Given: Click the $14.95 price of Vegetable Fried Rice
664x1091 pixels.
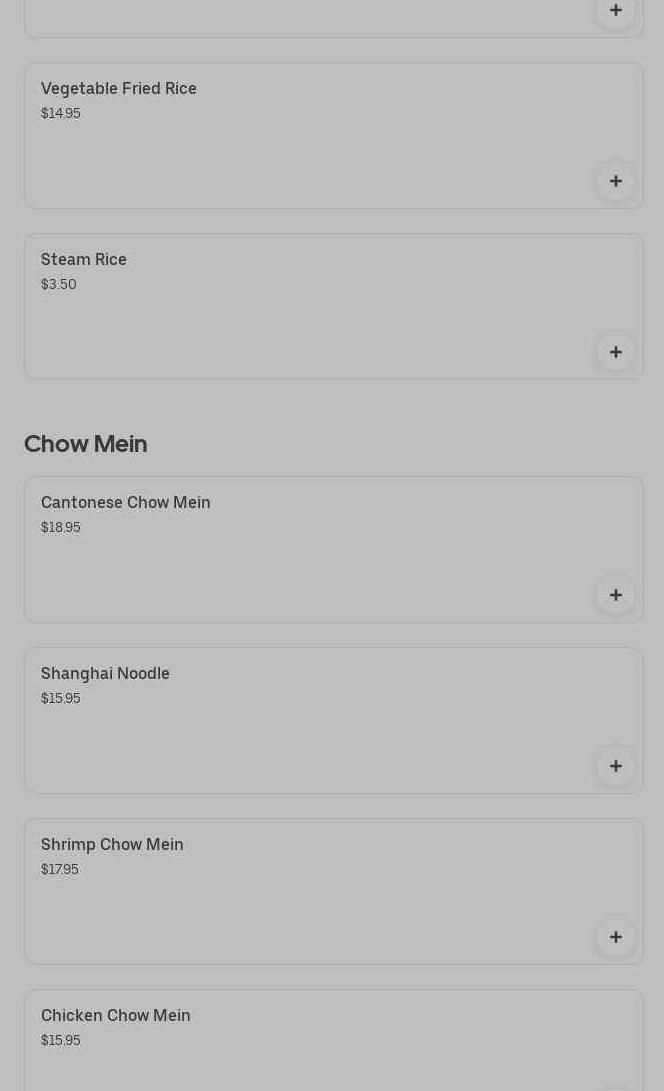Looking at the screenshot, I should pos(61,114).
